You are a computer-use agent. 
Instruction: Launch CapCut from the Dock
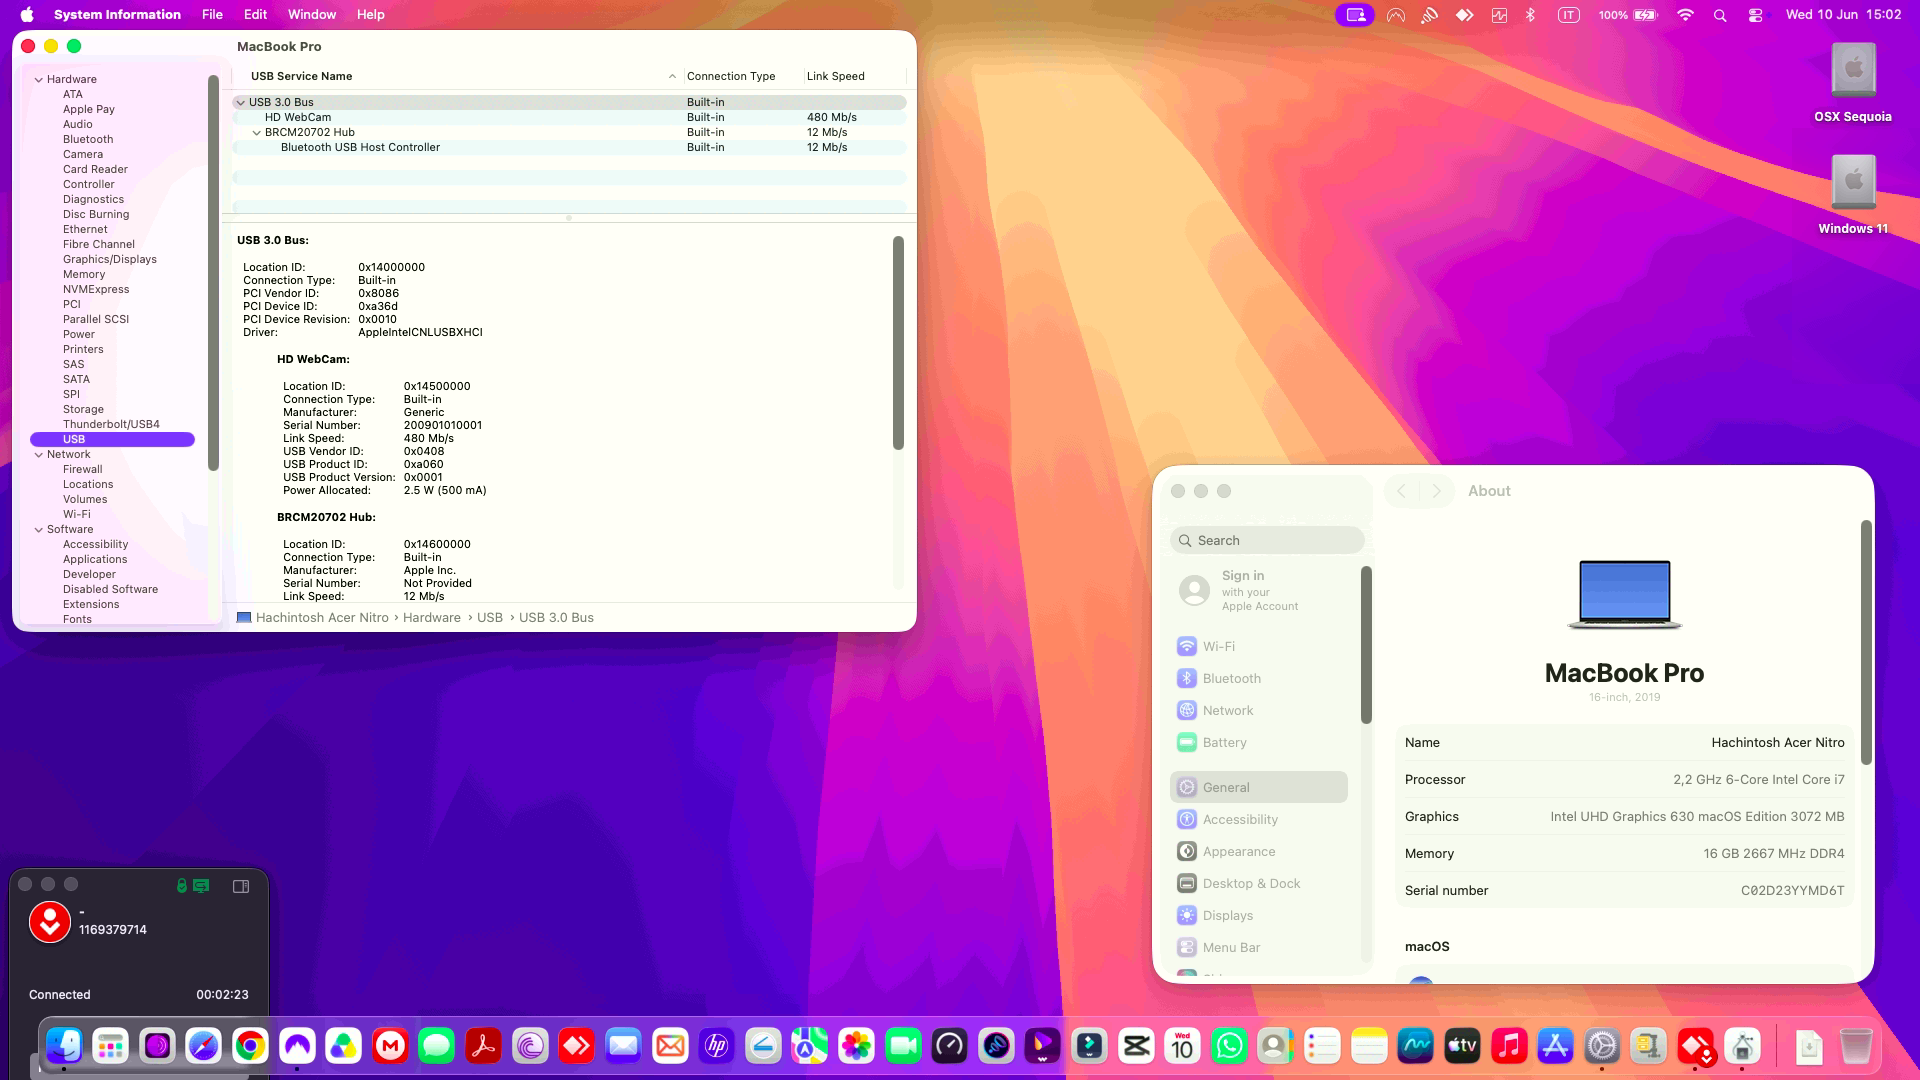(x=1136, y=1046)
